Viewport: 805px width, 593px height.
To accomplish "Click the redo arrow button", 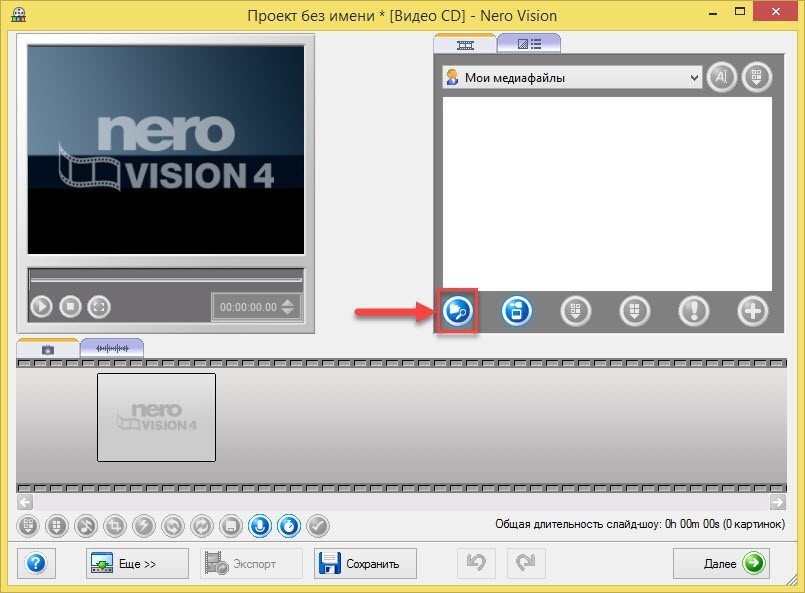I will pyautogui.click(x=526, y=563).
